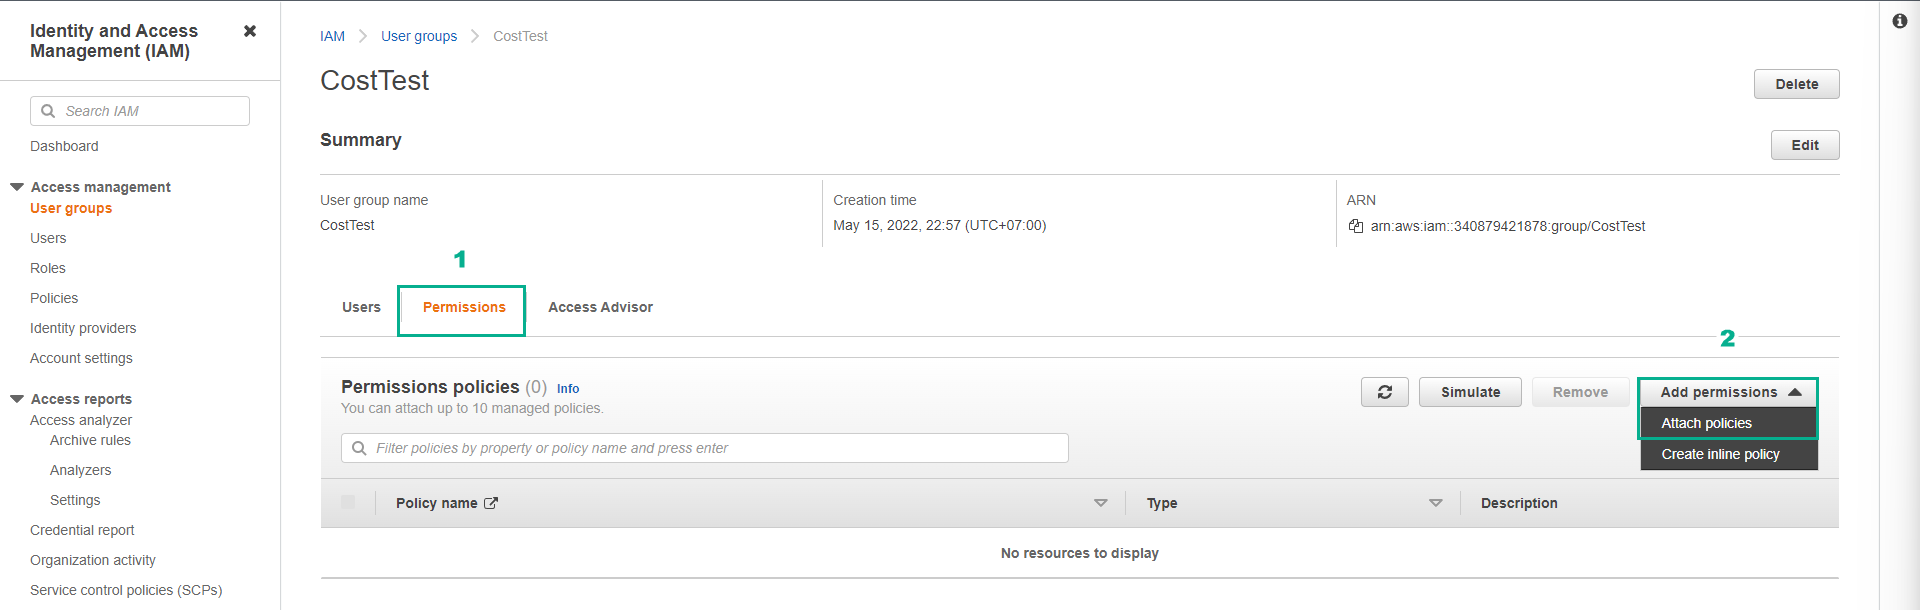Close the IAM navigation panel
Screen dimensions: 1920x610
250,31
